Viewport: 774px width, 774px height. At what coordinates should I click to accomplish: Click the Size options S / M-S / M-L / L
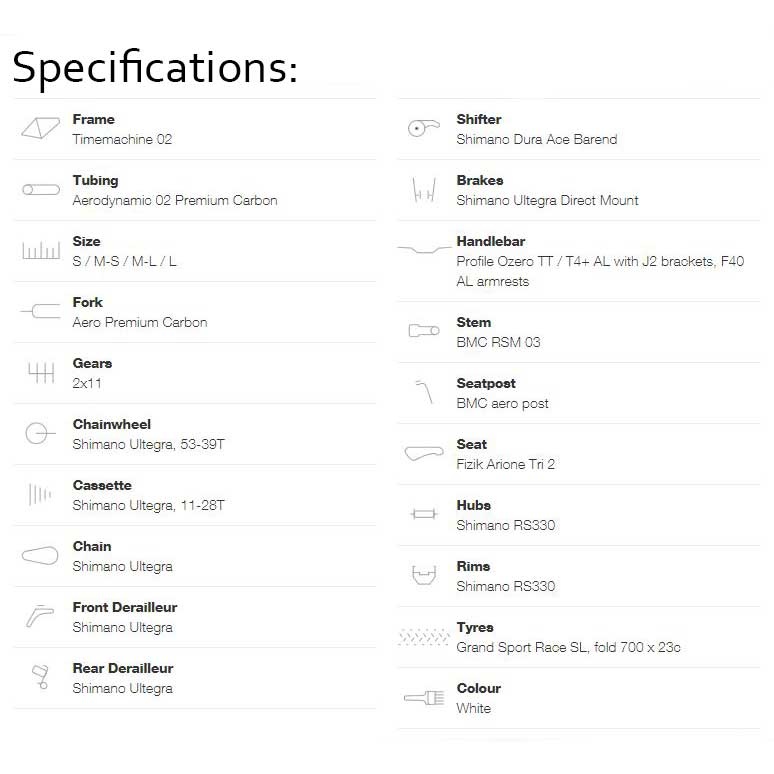tap(124, 261)
